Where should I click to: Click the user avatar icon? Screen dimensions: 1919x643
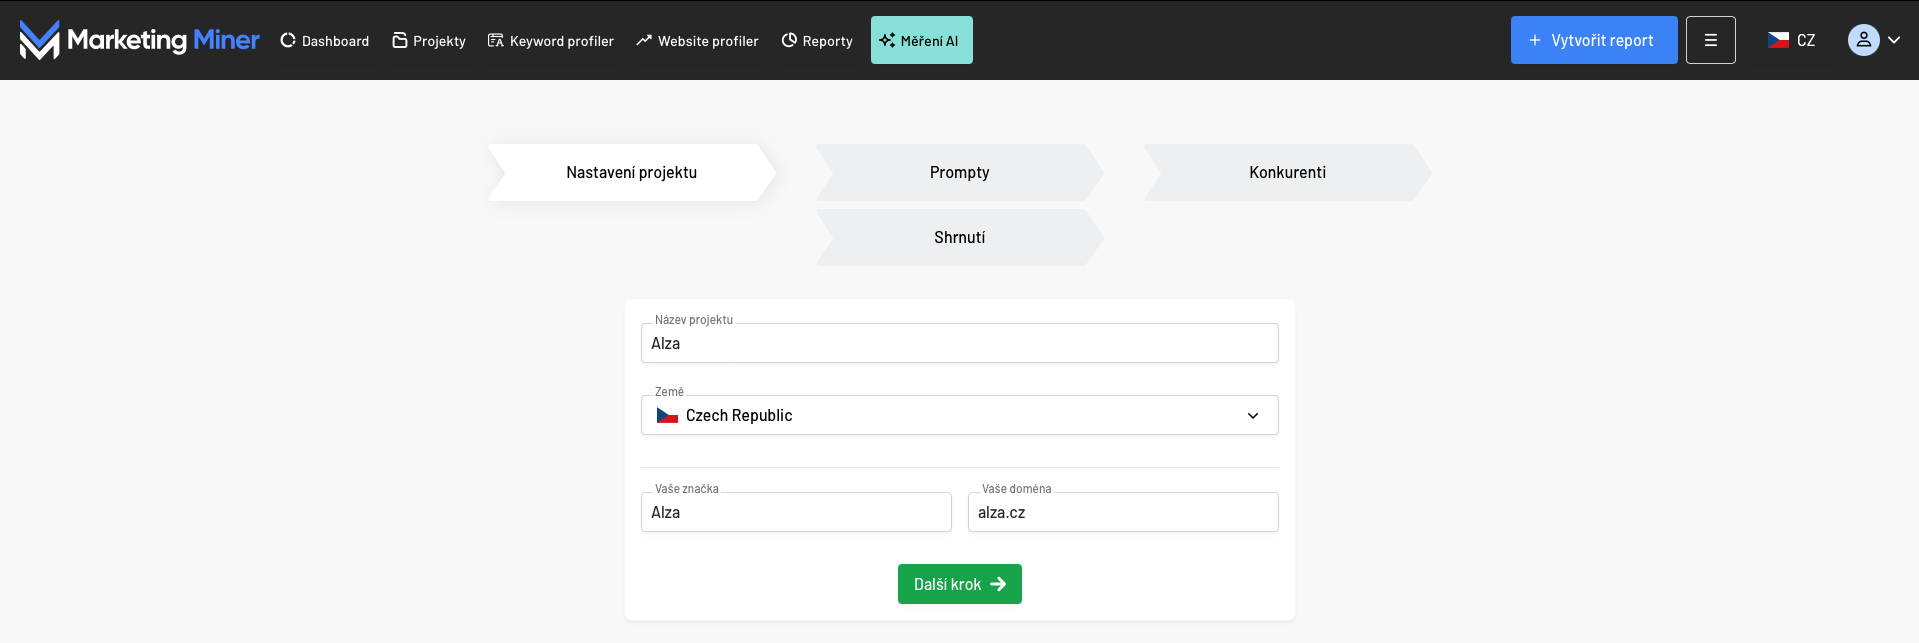[x=1863, y=40]
